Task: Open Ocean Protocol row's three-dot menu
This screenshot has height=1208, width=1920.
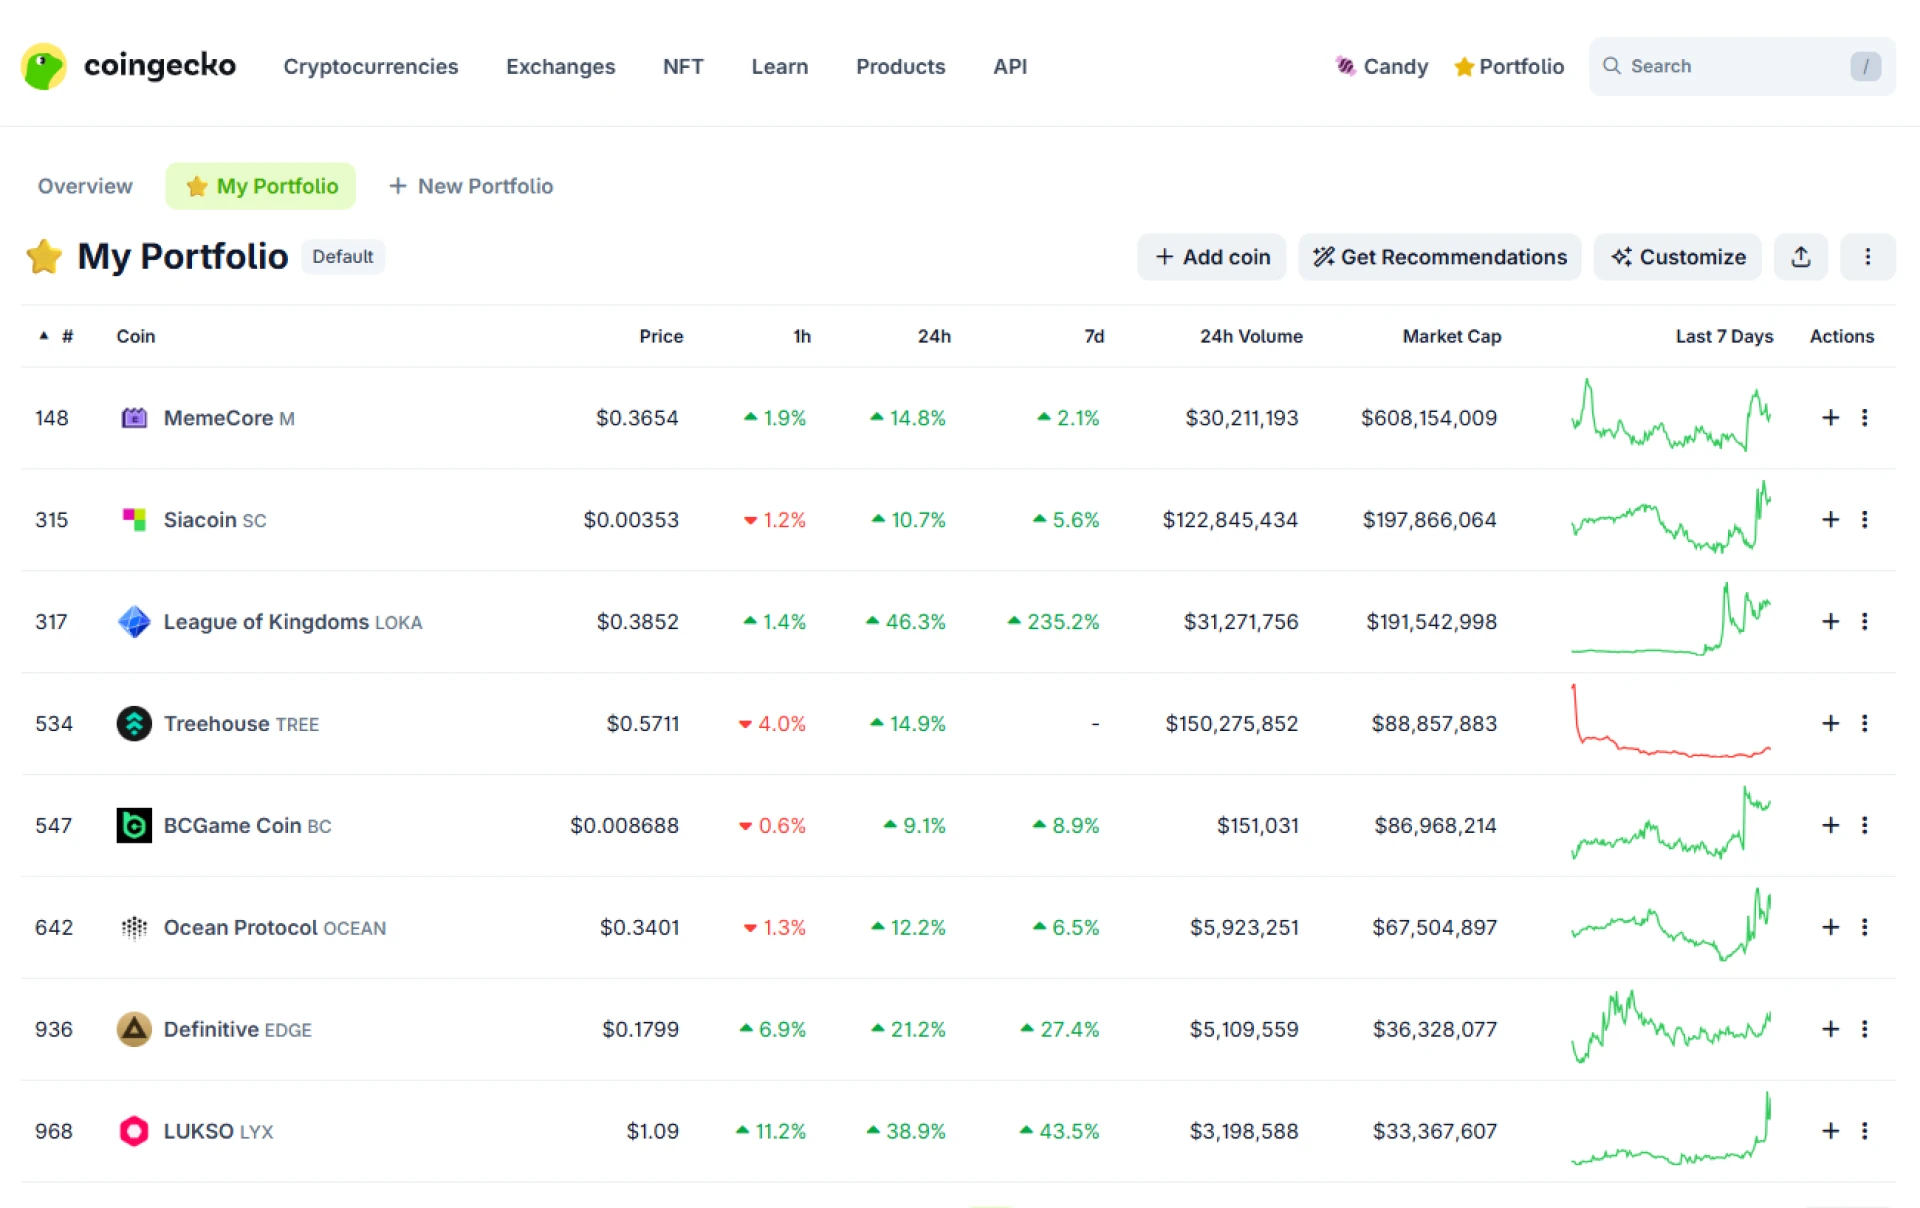Action: coord(1865,927)
